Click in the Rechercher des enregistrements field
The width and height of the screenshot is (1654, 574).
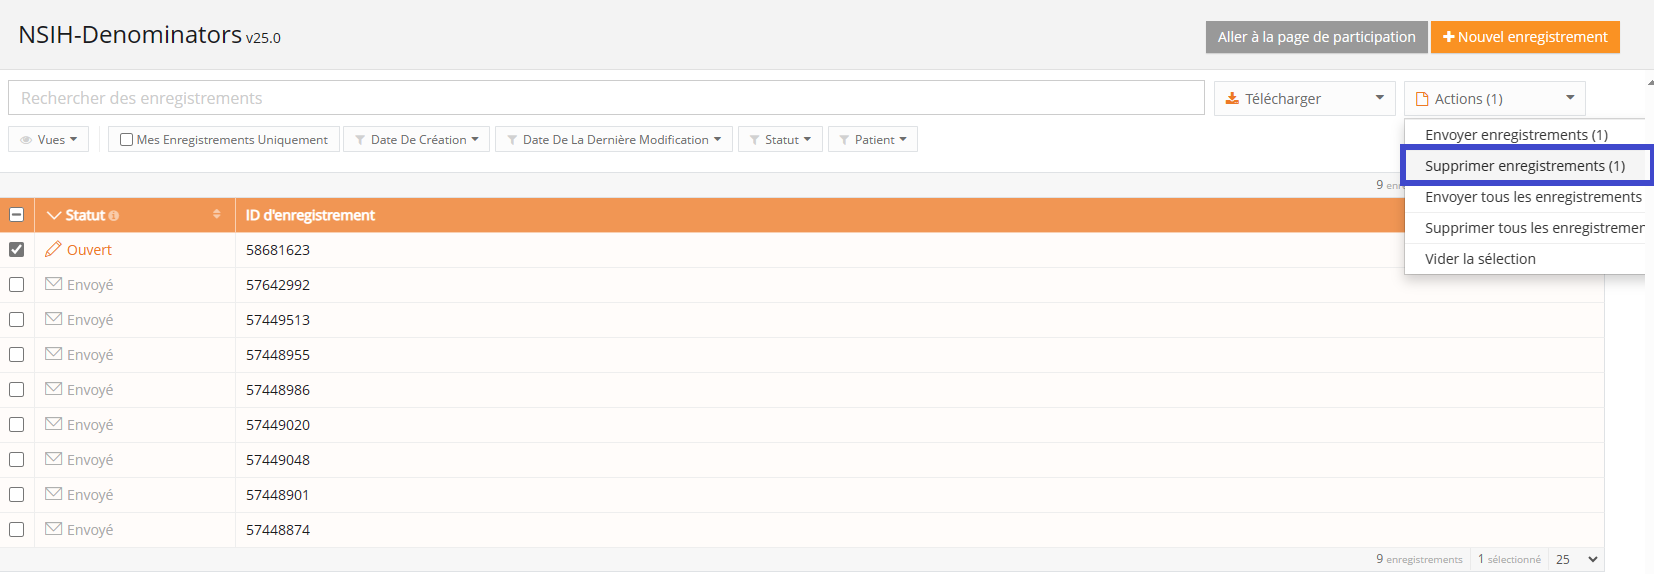pos(605,98)
